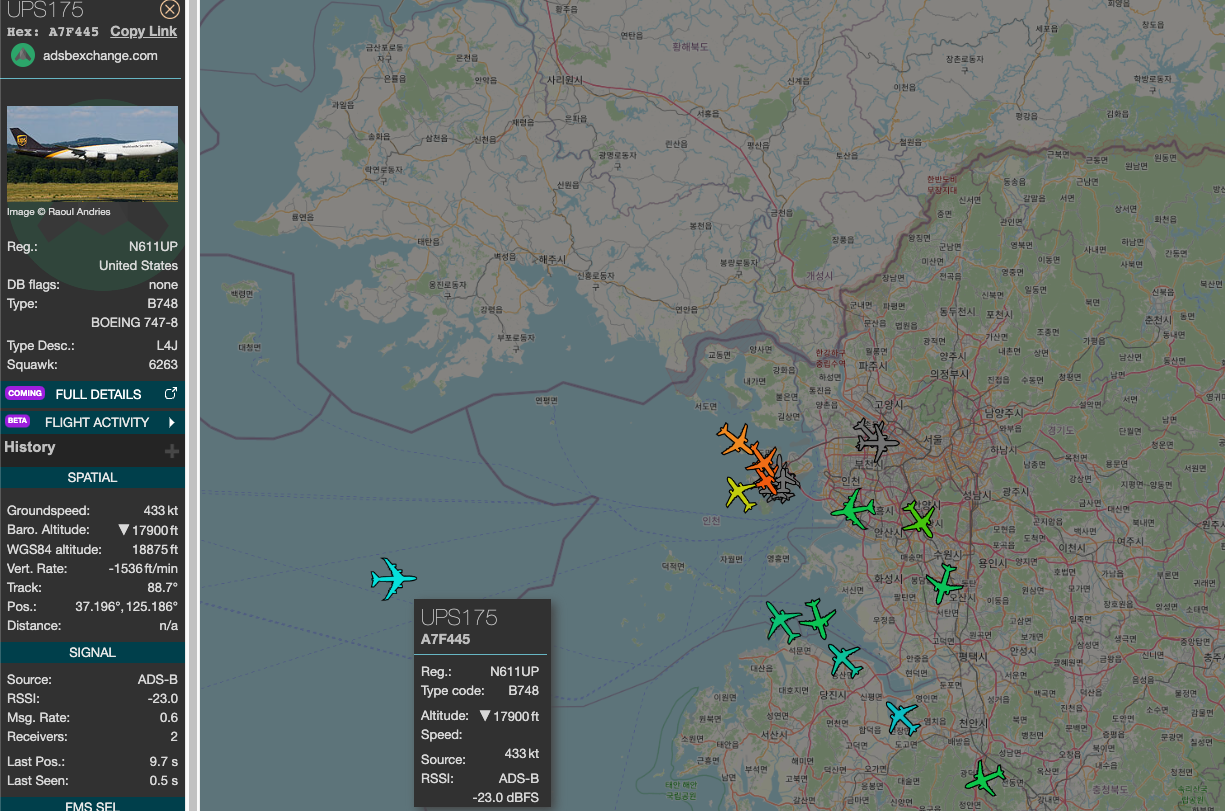Screen dimensions: 1225x811
Task: Click the United States country text
Action: click(138, 265)
